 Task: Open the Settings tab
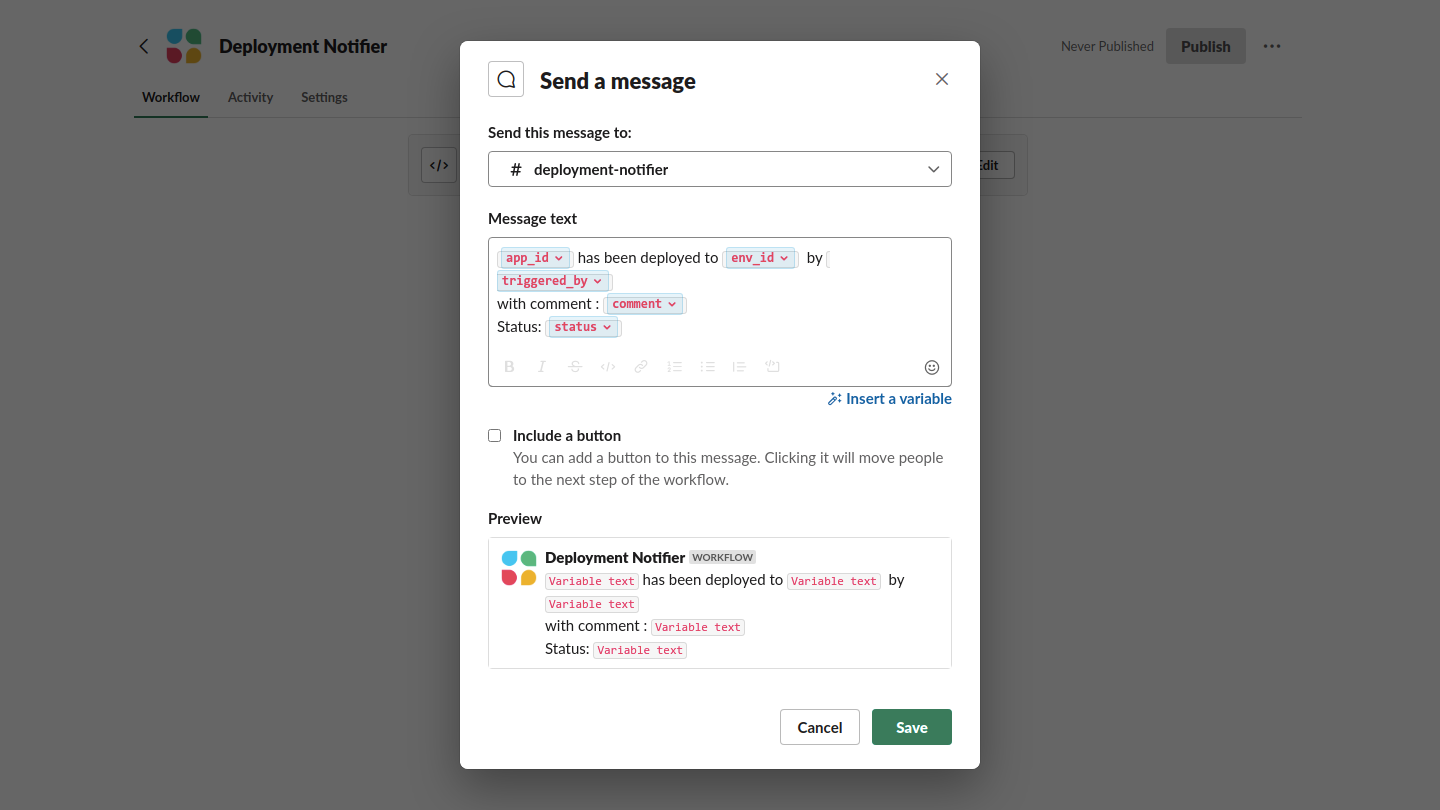[x=324, y=97]
